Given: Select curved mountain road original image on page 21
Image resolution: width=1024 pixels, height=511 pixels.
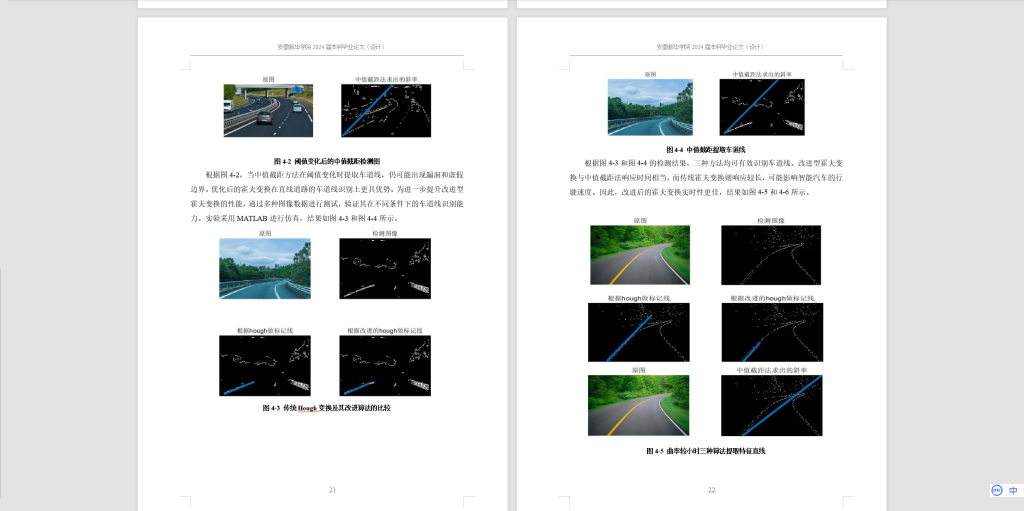Looking at the screenshot, I should coord(264,269).
